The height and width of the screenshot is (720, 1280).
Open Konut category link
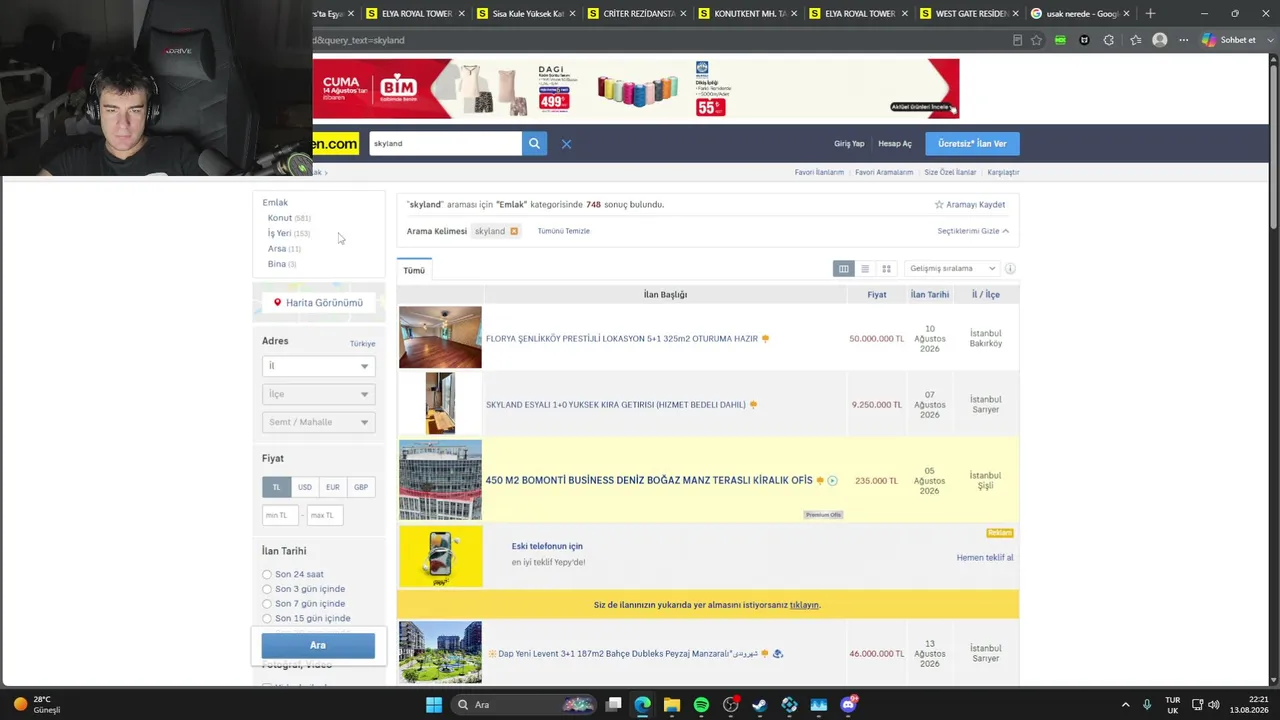[280, 218]
